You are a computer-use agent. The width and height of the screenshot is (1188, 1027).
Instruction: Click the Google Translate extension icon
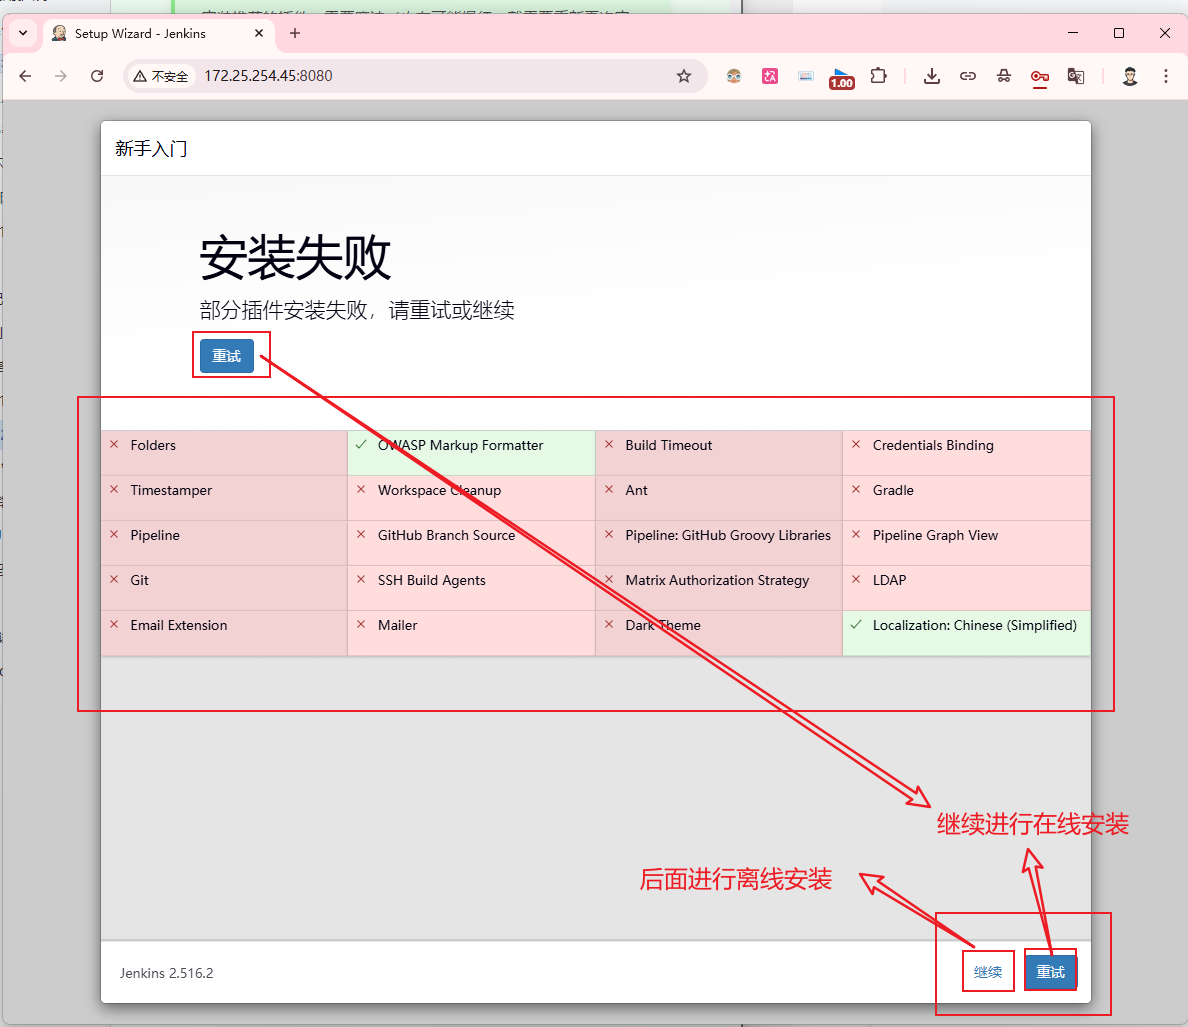pos(1076,76)
